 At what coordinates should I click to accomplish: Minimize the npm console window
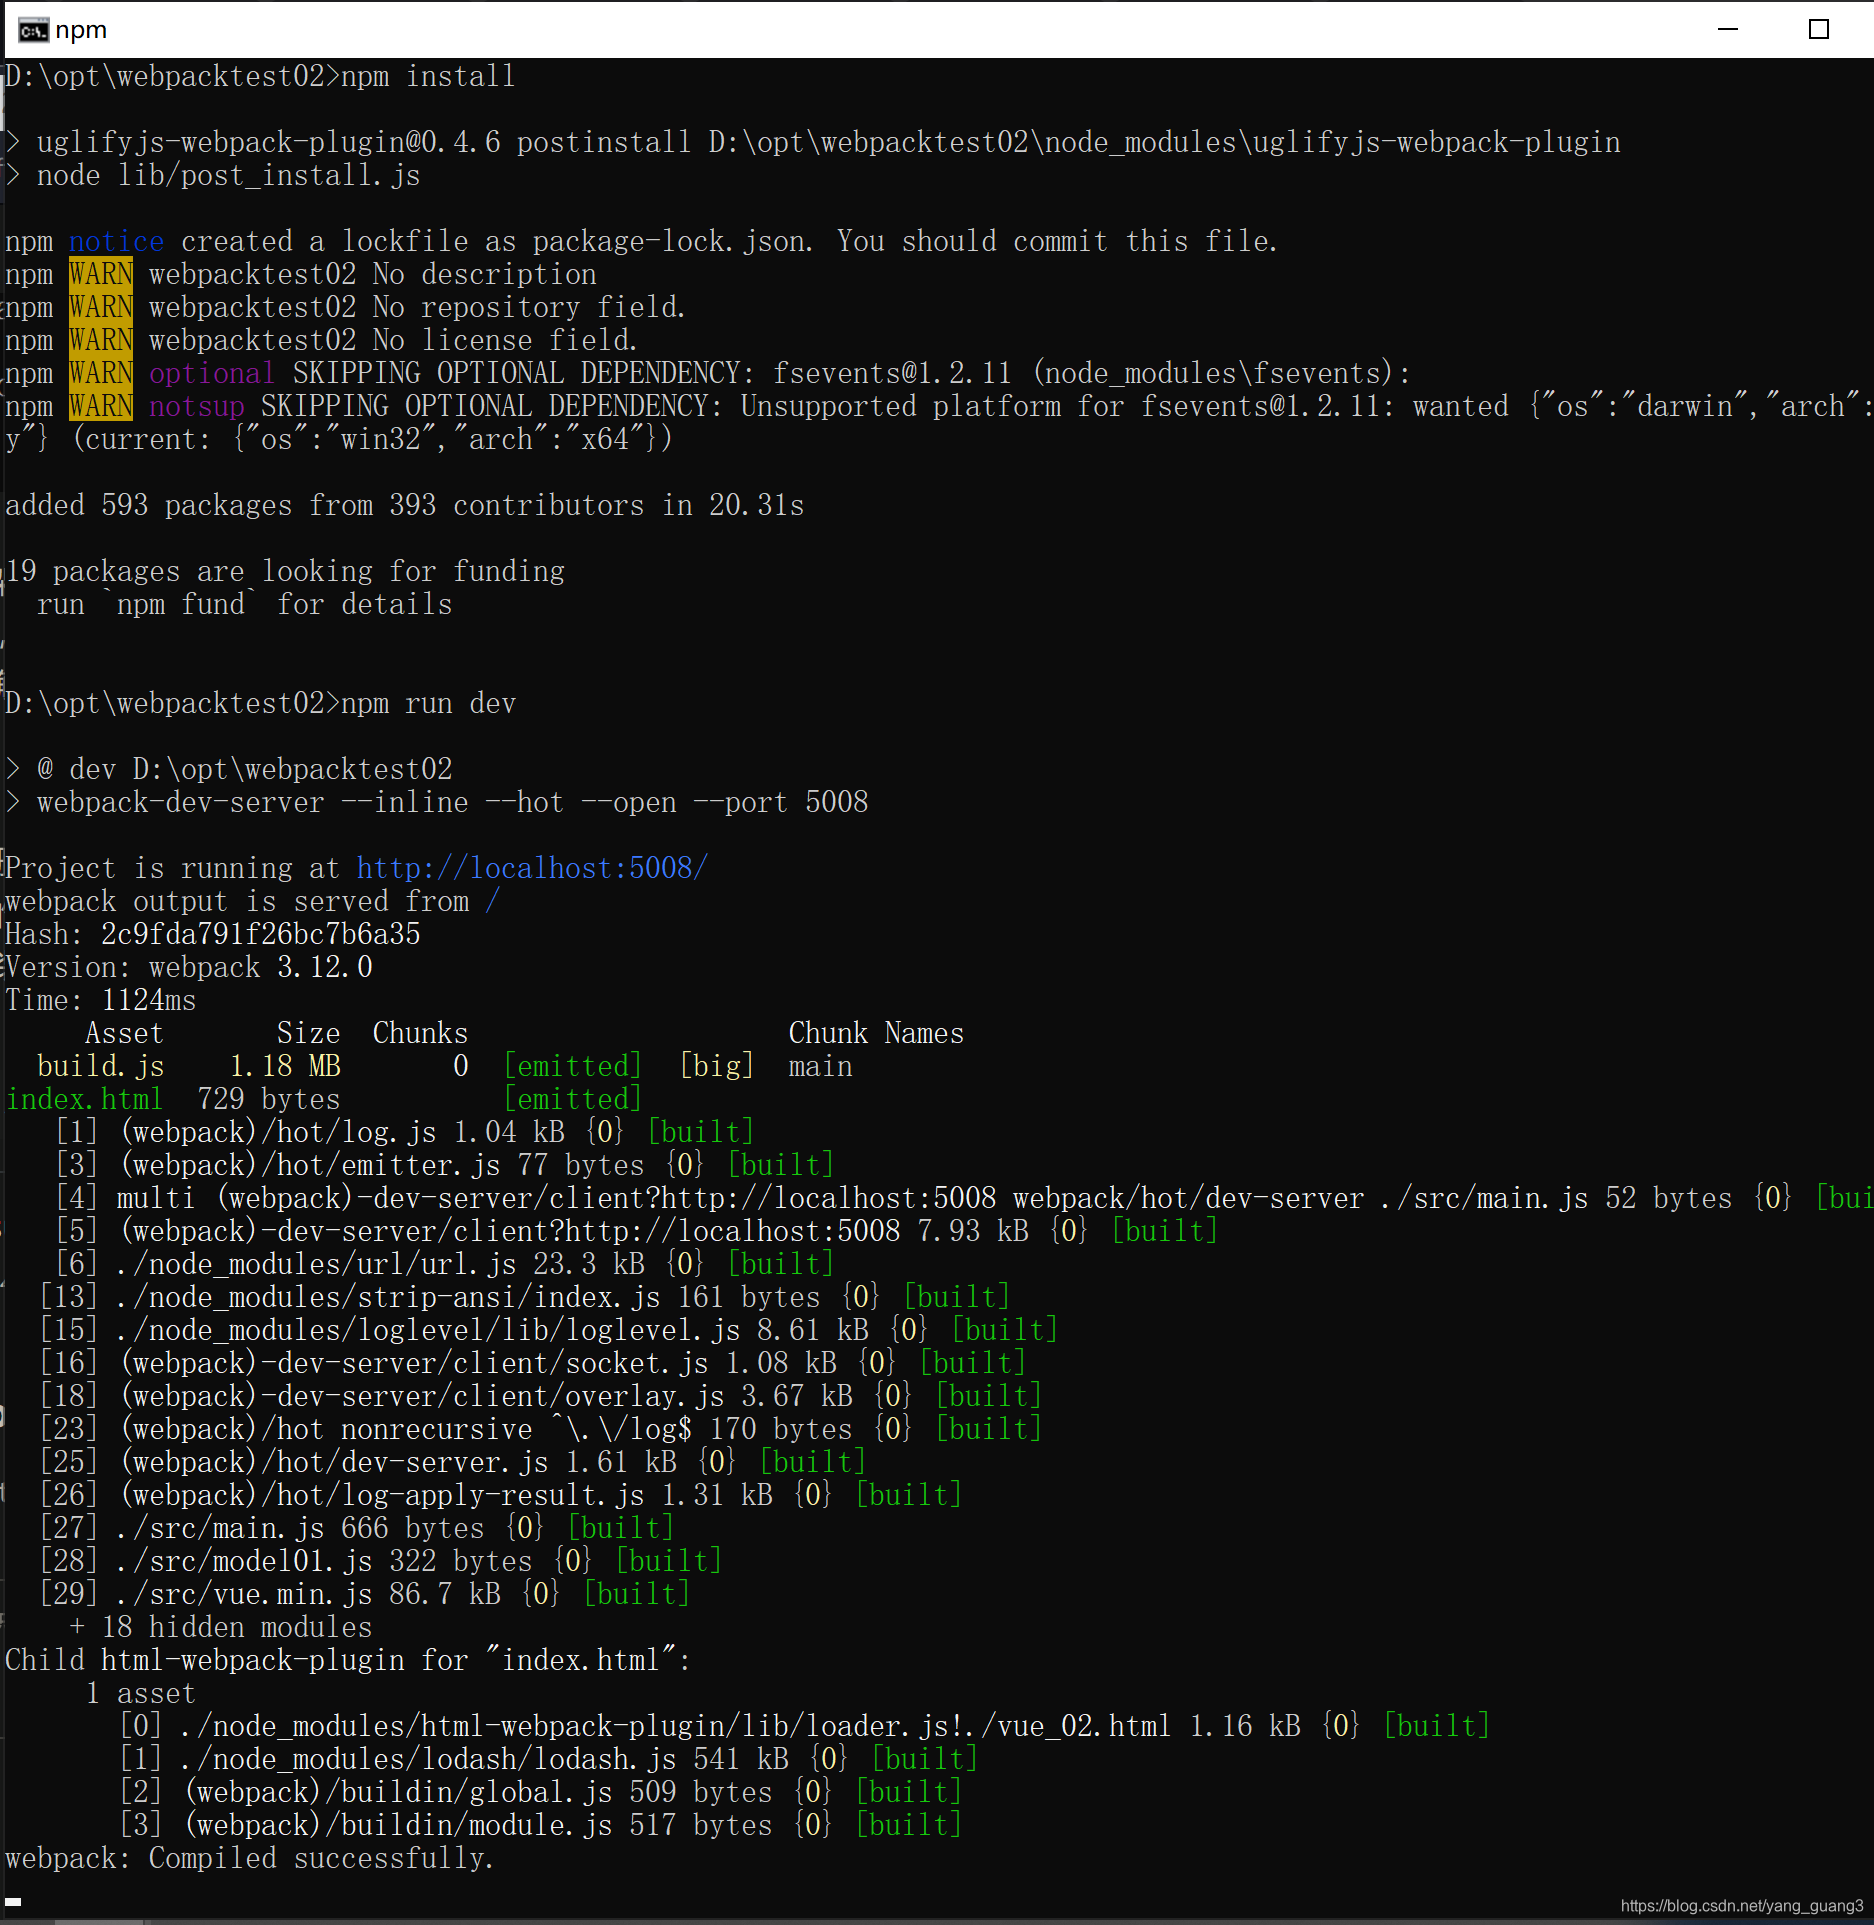tap(1727, 30)
